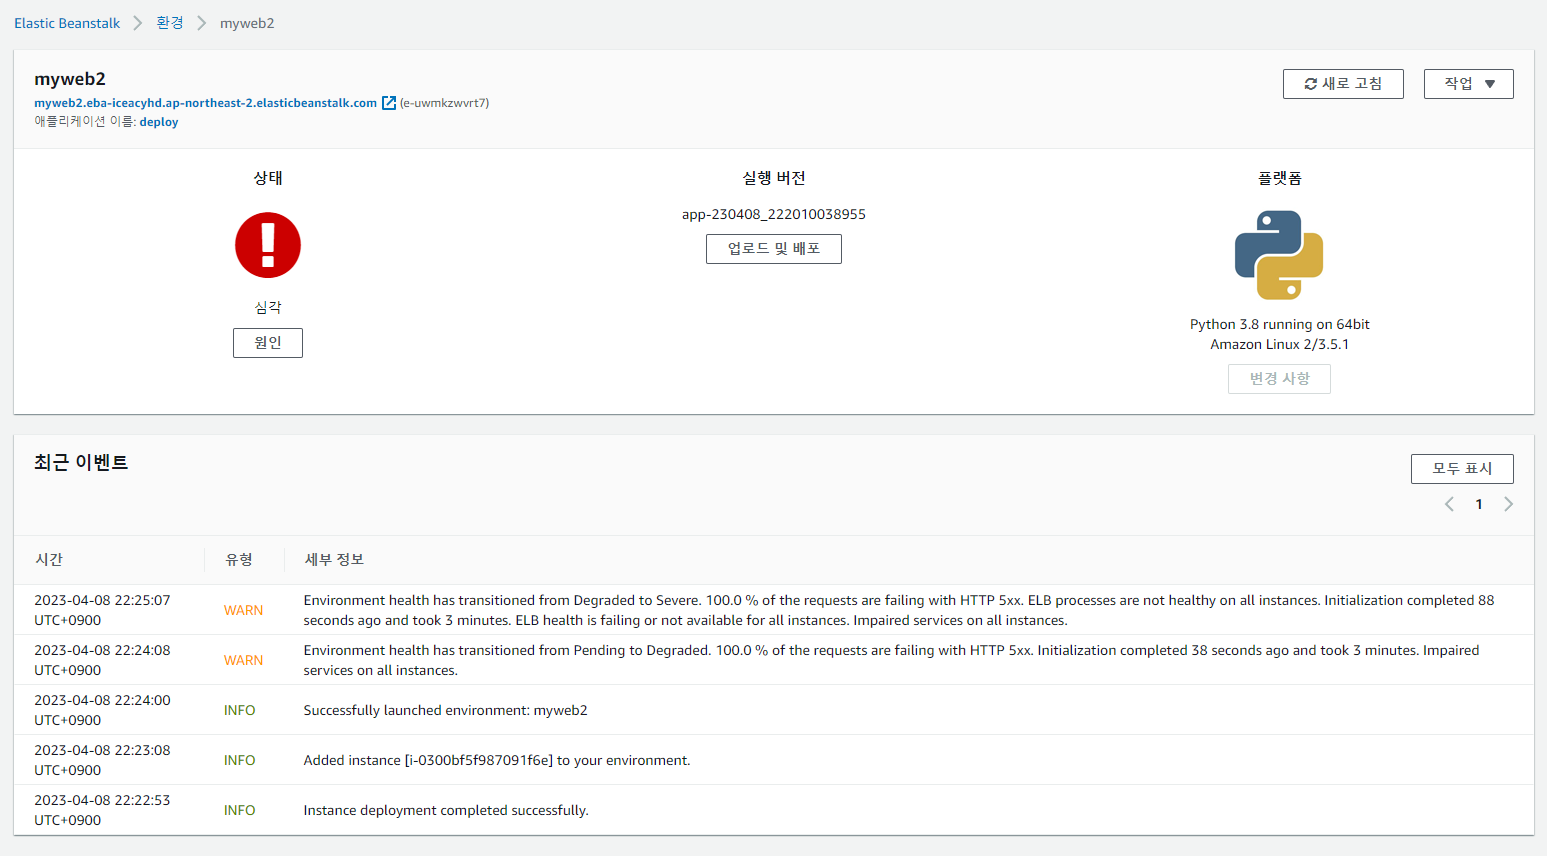The width and height of the screenshot is (1547, 856).
Task: Click the INFO label of deployment completed event
Action: pyautogui.click(x=239, y=810)
